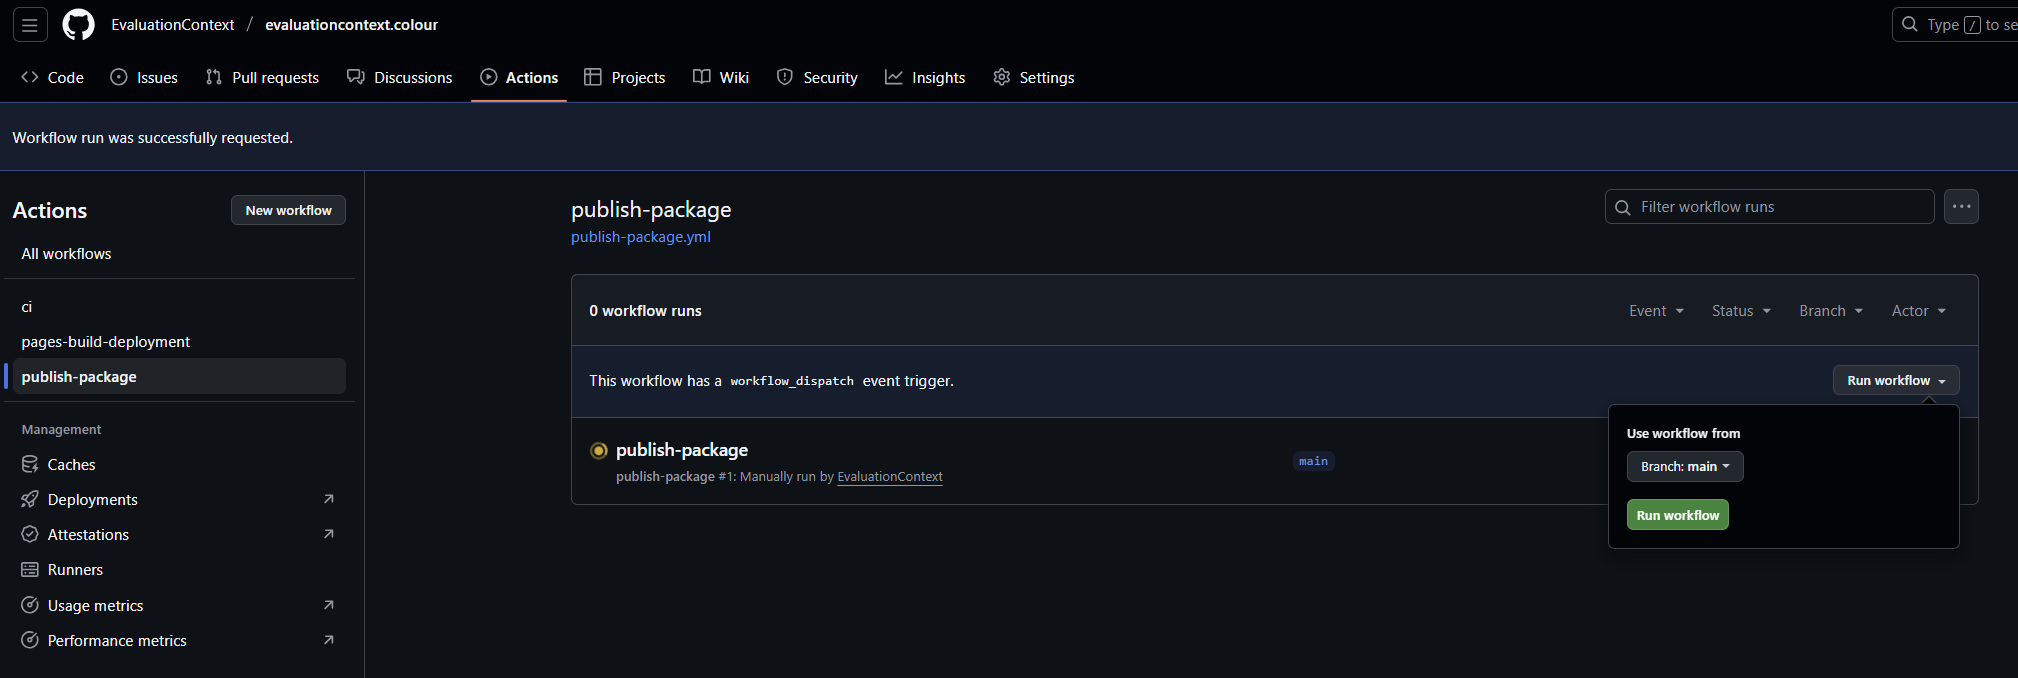This screenshot has height=678, width=2018.
Task: Click the GitHub logo icon
Action: 78,25
